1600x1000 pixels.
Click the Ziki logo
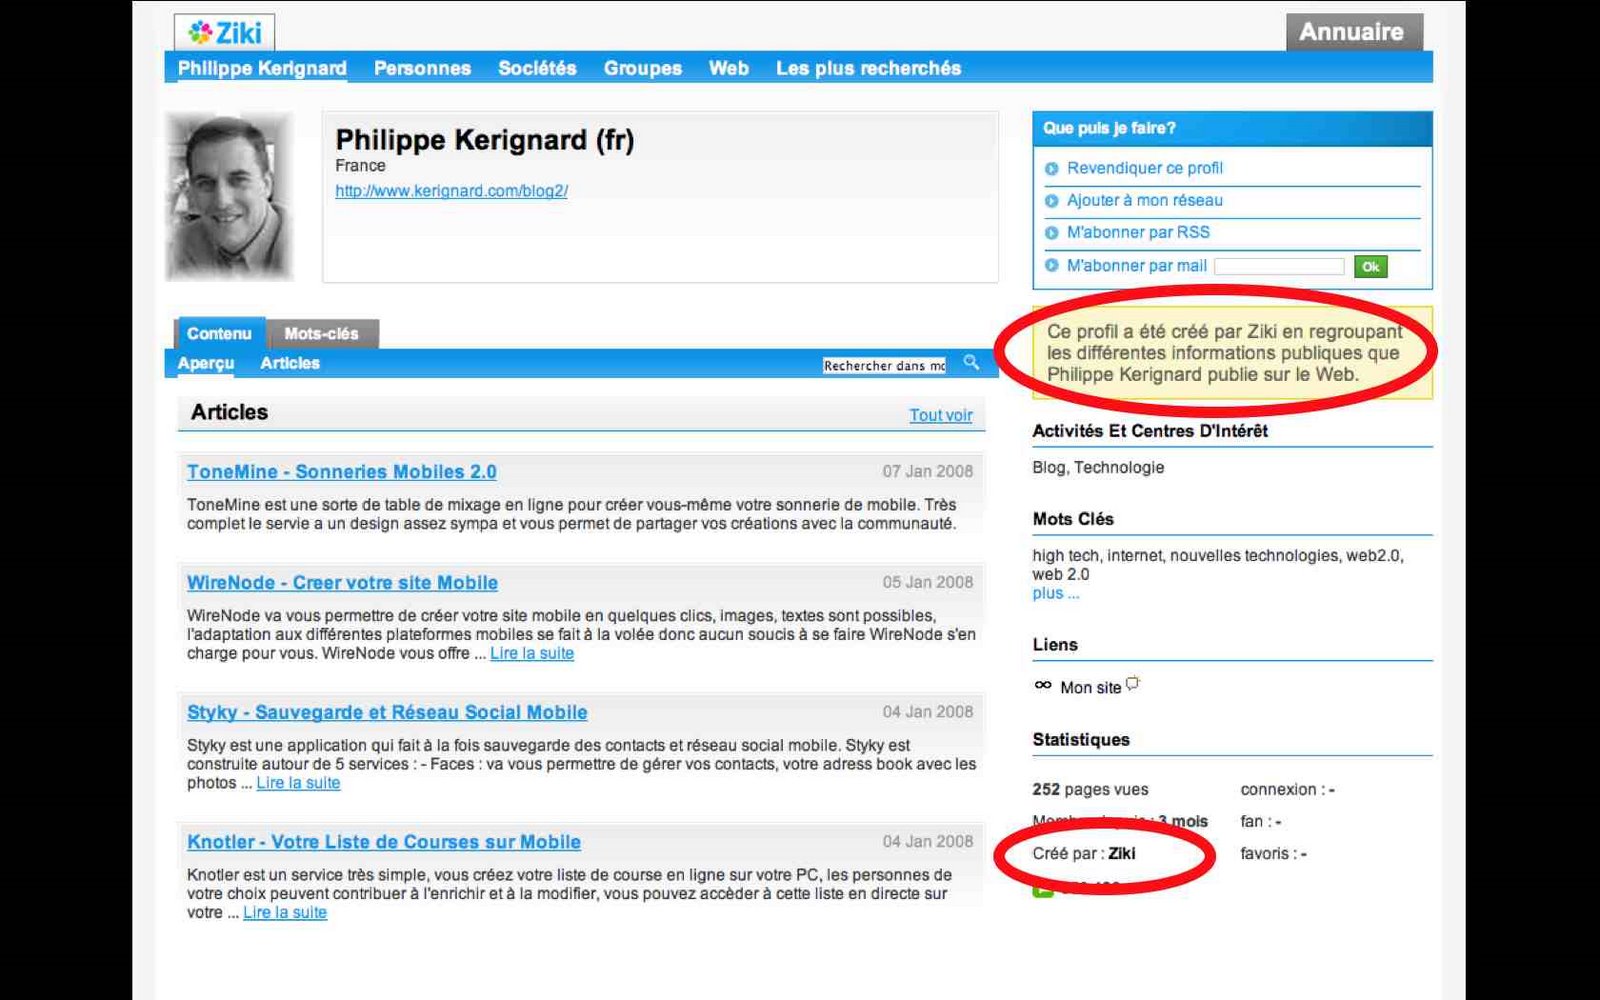point(224,33)
